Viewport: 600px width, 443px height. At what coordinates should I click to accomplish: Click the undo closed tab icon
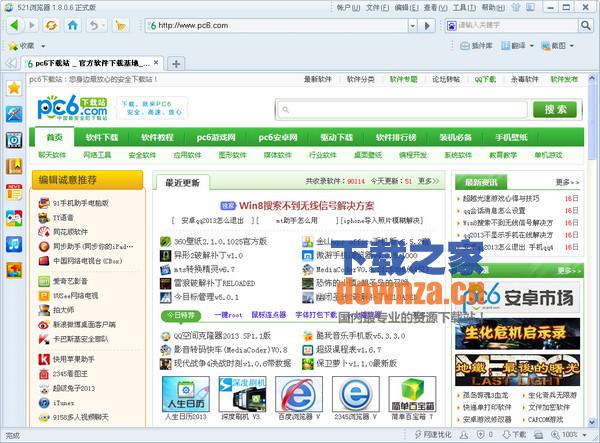coord(93,26)
